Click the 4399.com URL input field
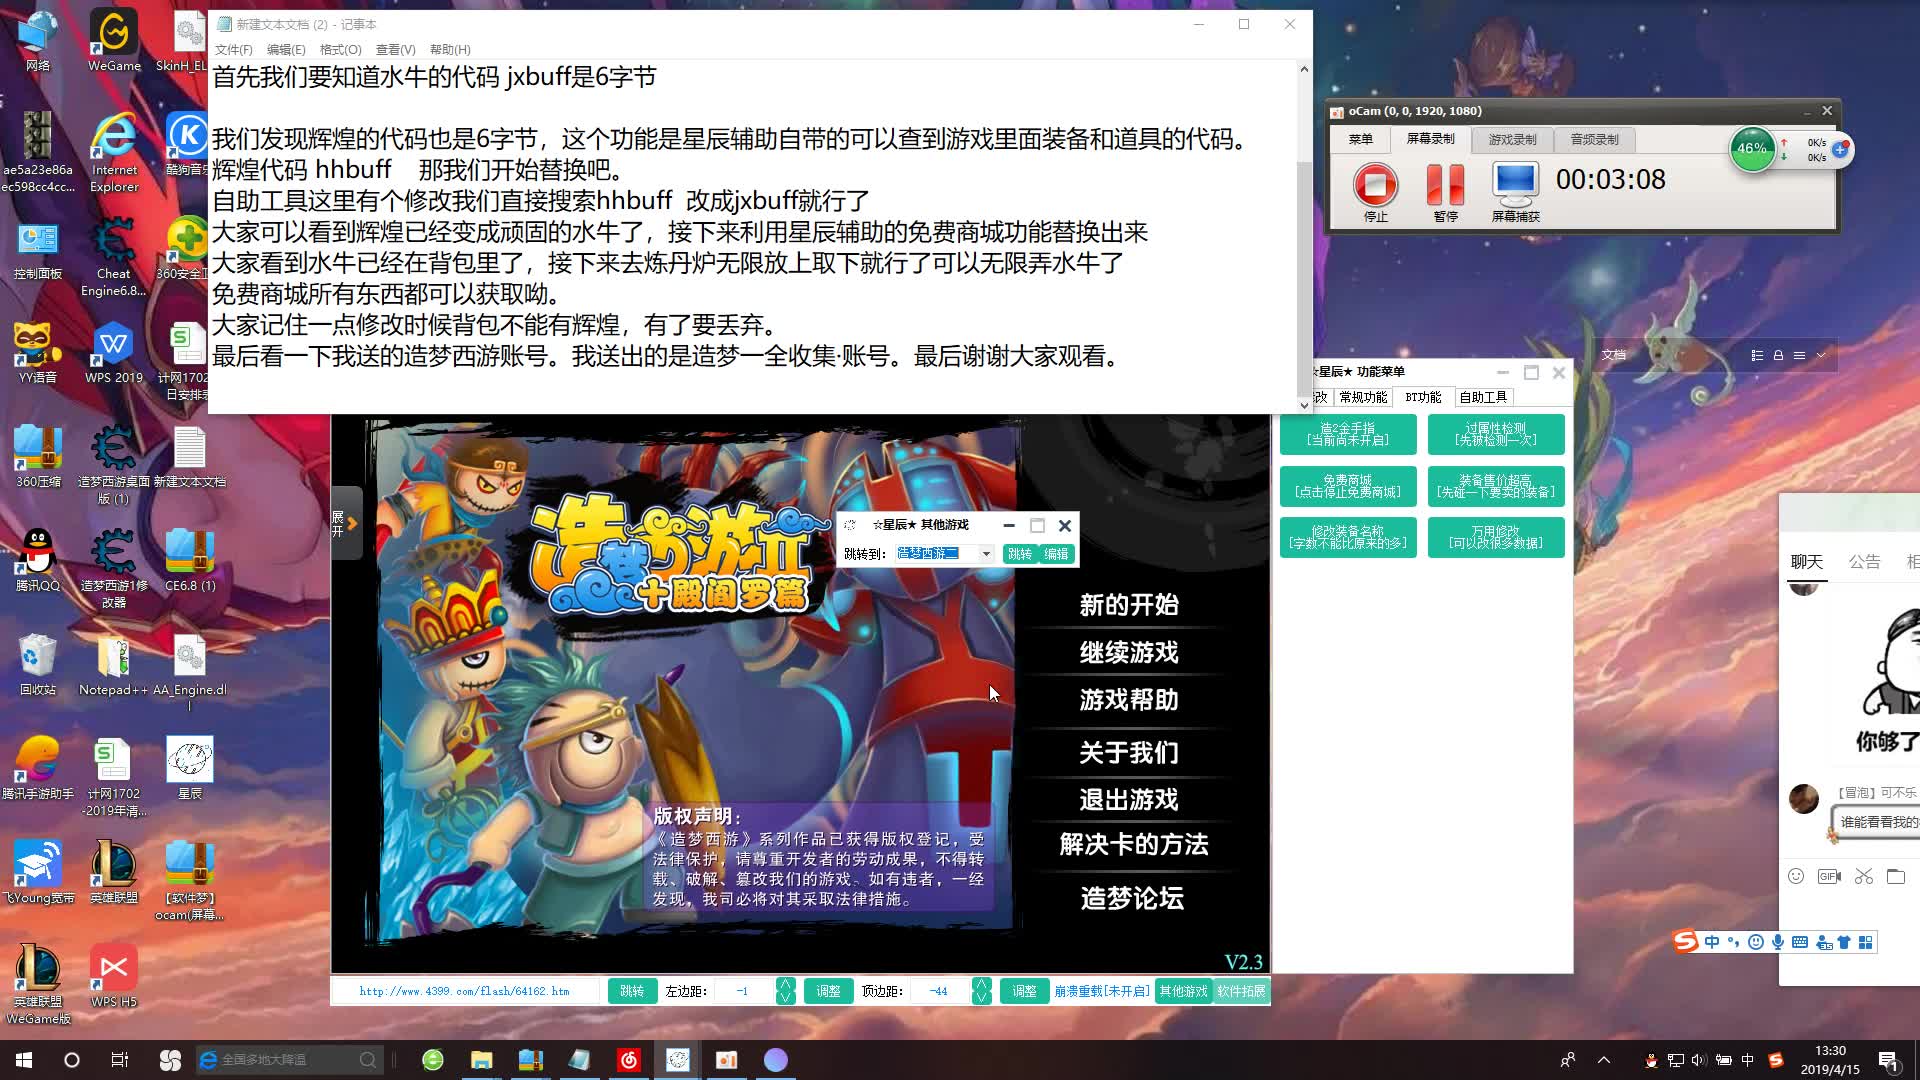1920x1080 pixels. (x=465, y=990)
